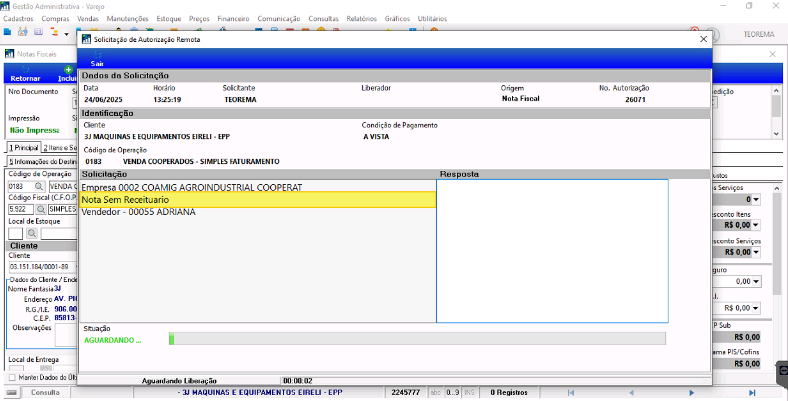Click the Consulta status bar button
Screen dimensions: 788x401
45,392
